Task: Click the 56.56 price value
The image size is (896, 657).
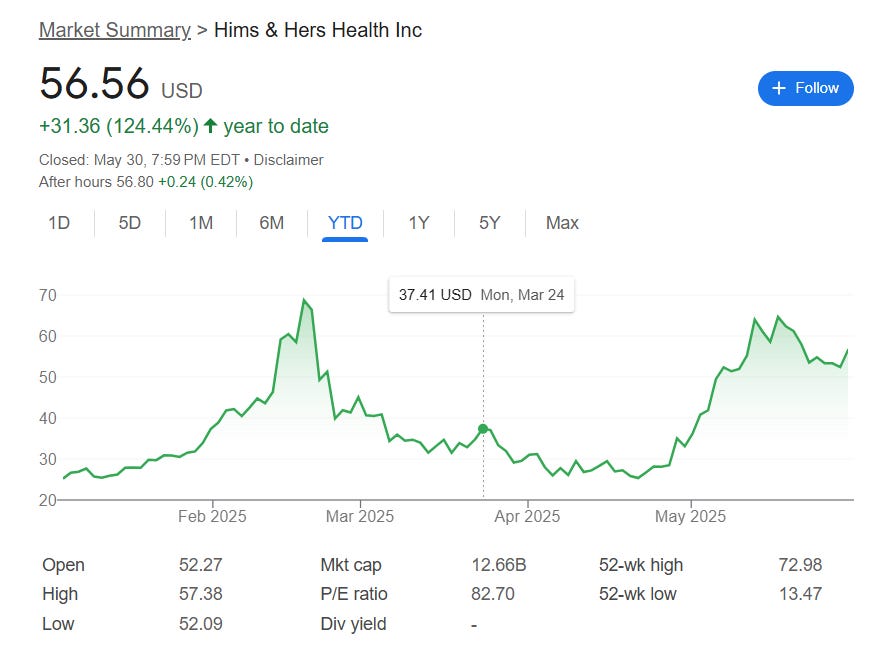Action: [94, 83]
